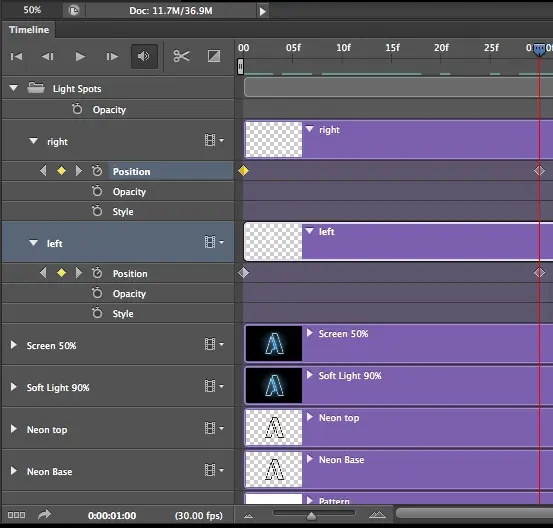Select the yellow keyframe on right Position track
The image size is (553, 528).
(x=243, y=171)
